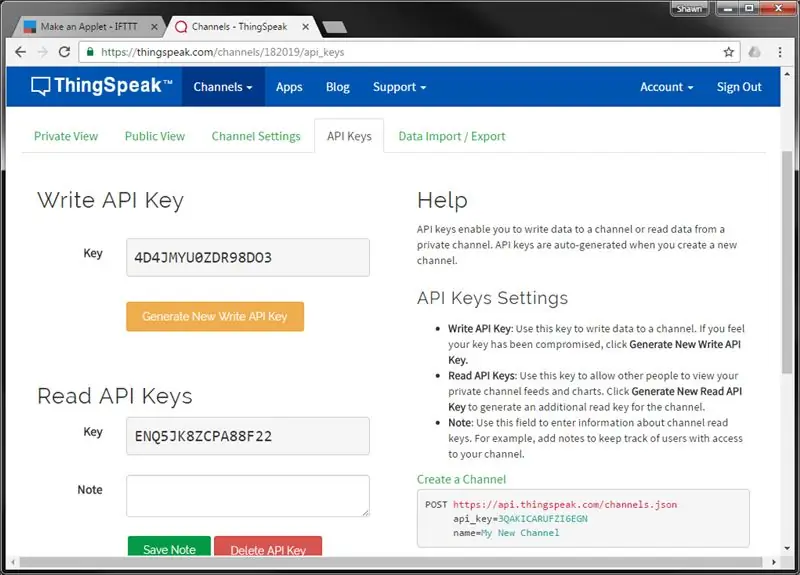Switch to Make an Applet - IFTTT tab
Image resolution: width=800 pixels, height=575 pixels.
pos(88,27)
